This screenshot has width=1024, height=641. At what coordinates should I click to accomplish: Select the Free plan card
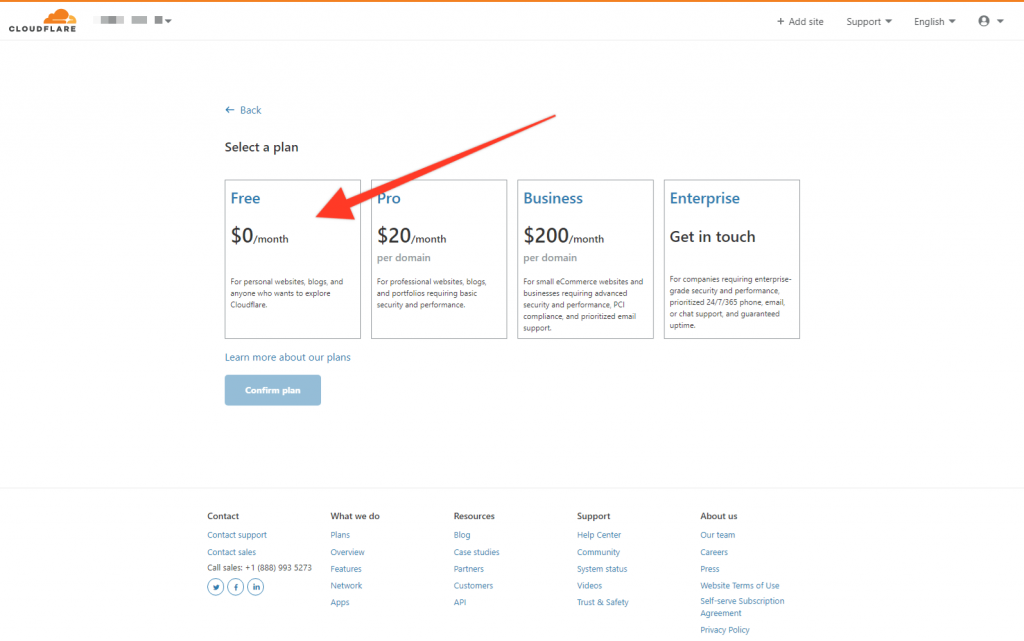(293, 259)
